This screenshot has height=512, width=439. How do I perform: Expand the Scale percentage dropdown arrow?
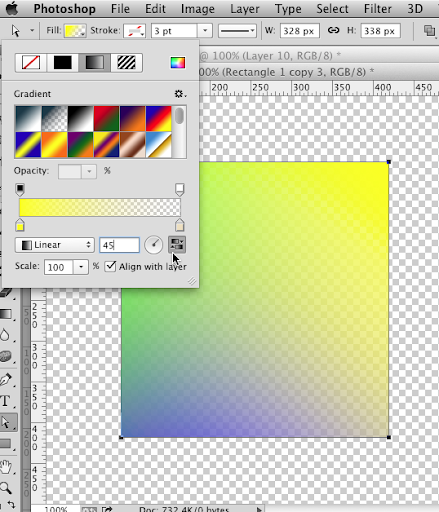click(81, 267)
